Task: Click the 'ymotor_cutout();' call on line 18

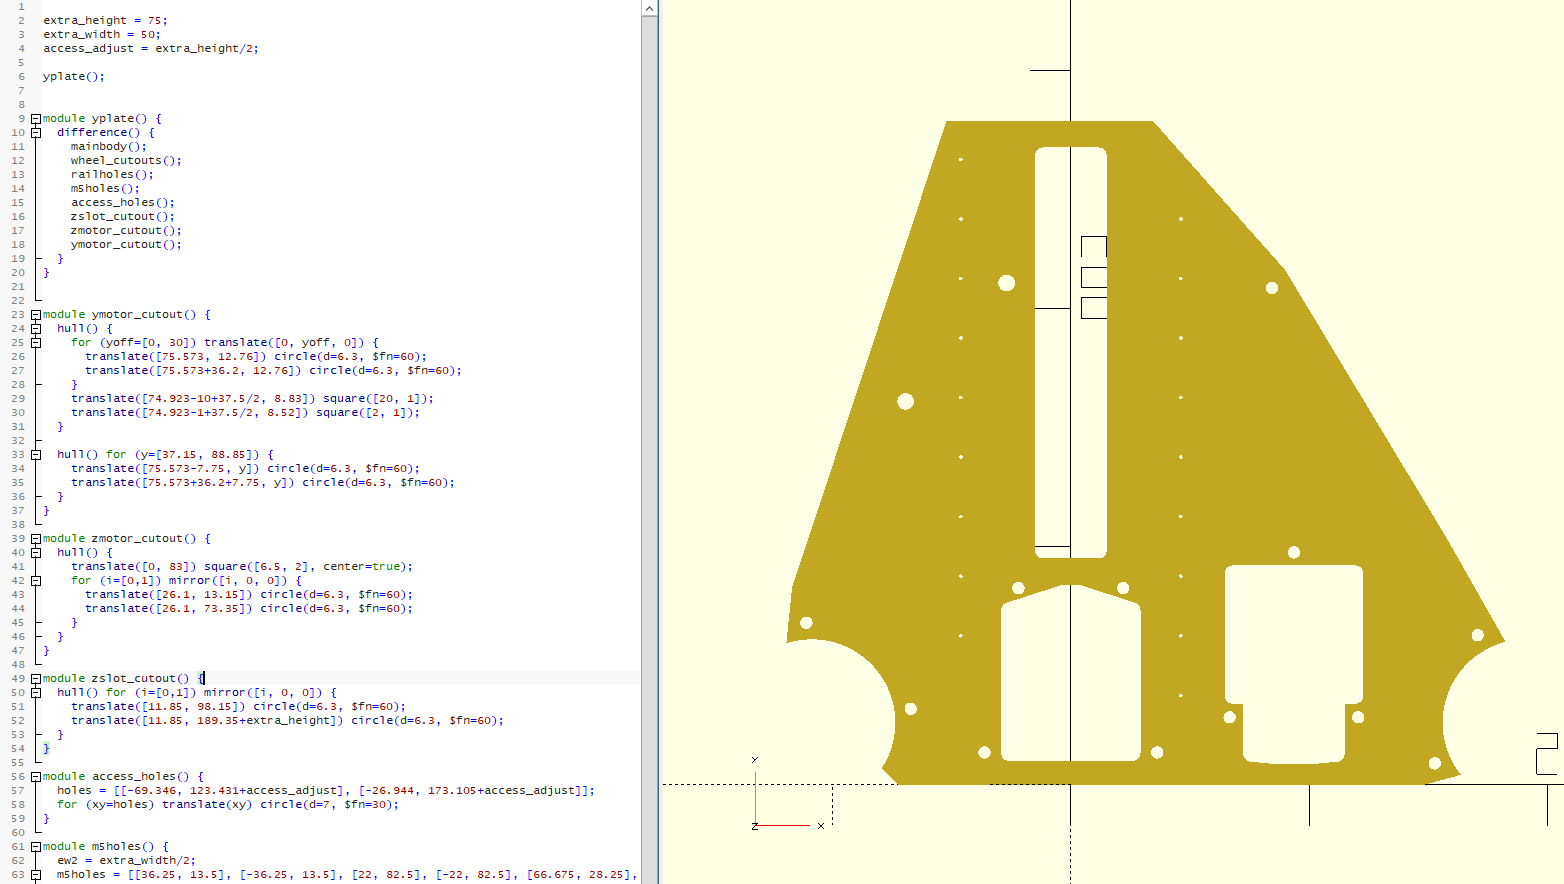Action: click(x=126, y=244)
